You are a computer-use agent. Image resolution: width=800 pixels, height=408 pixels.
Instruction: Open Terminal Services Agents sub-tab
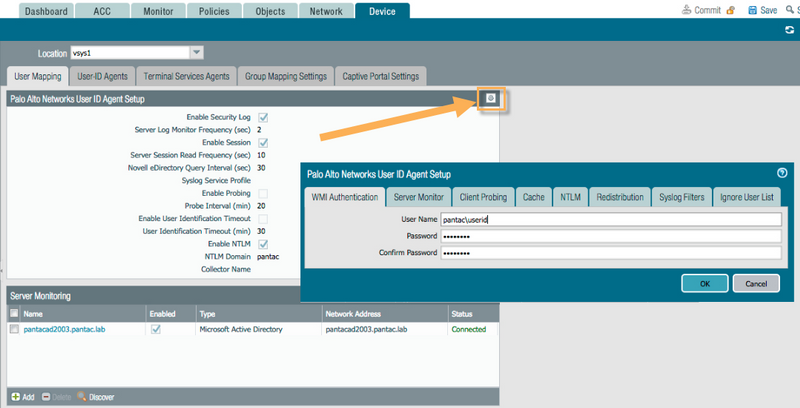pyautogui.click(x=186, y=76)
